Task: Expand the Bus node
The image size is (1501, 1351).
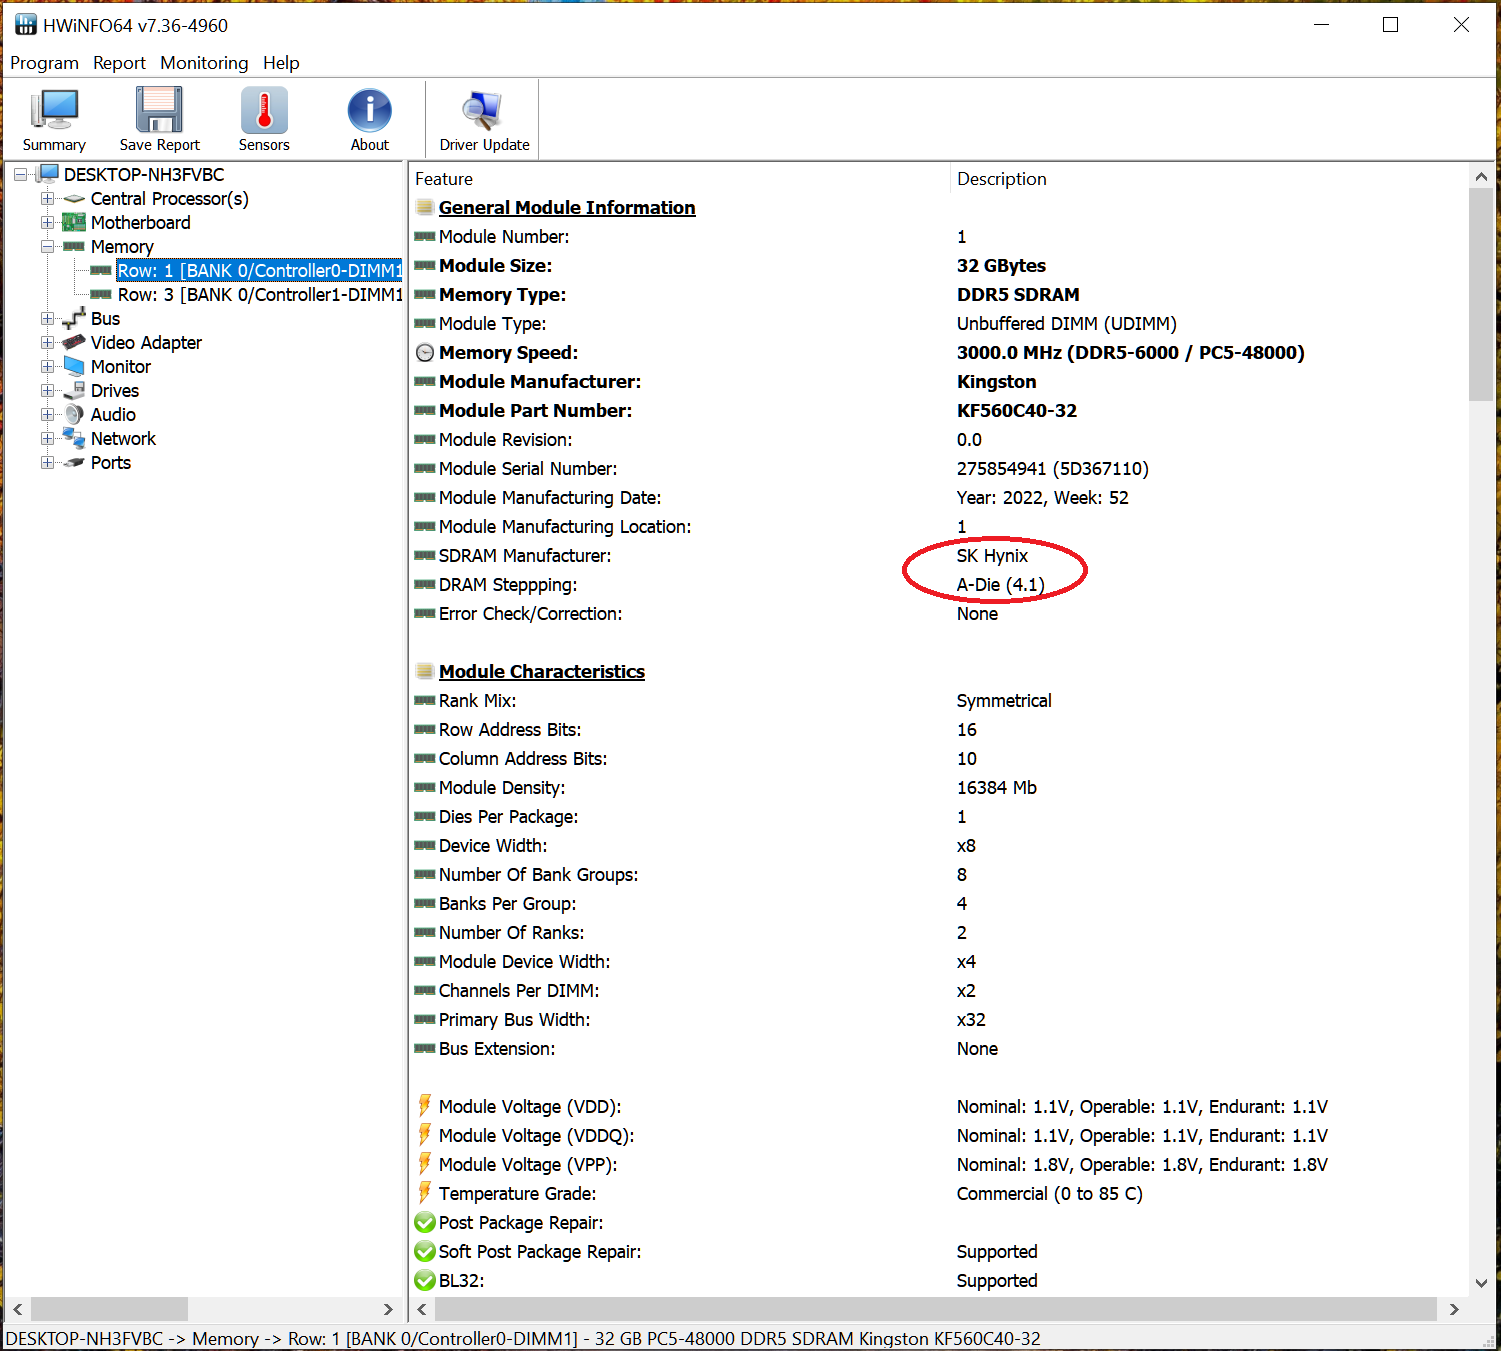Action: [47, 318]
